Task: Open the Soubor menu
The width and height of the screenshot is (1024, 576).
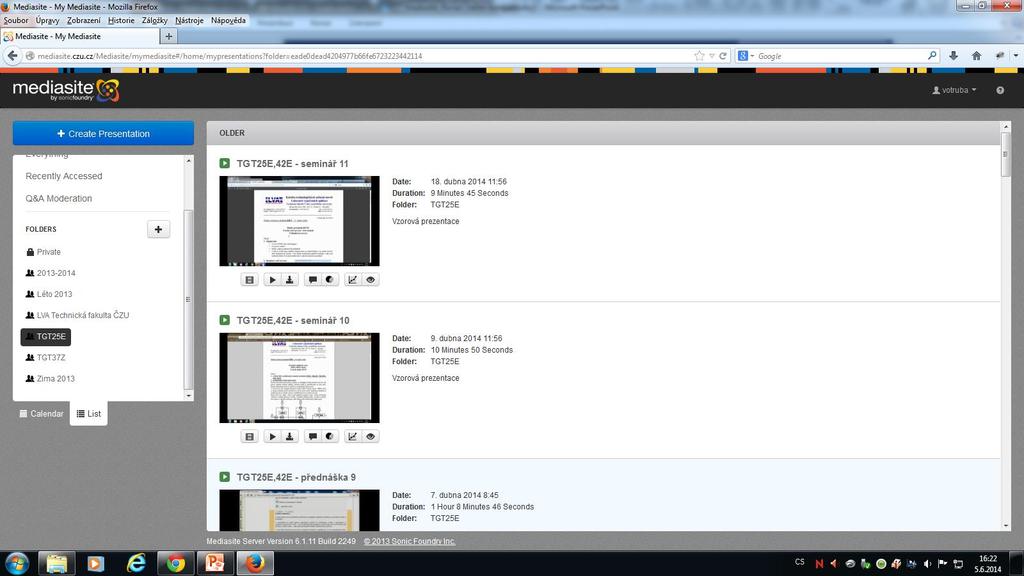Action: pos(16,20)
